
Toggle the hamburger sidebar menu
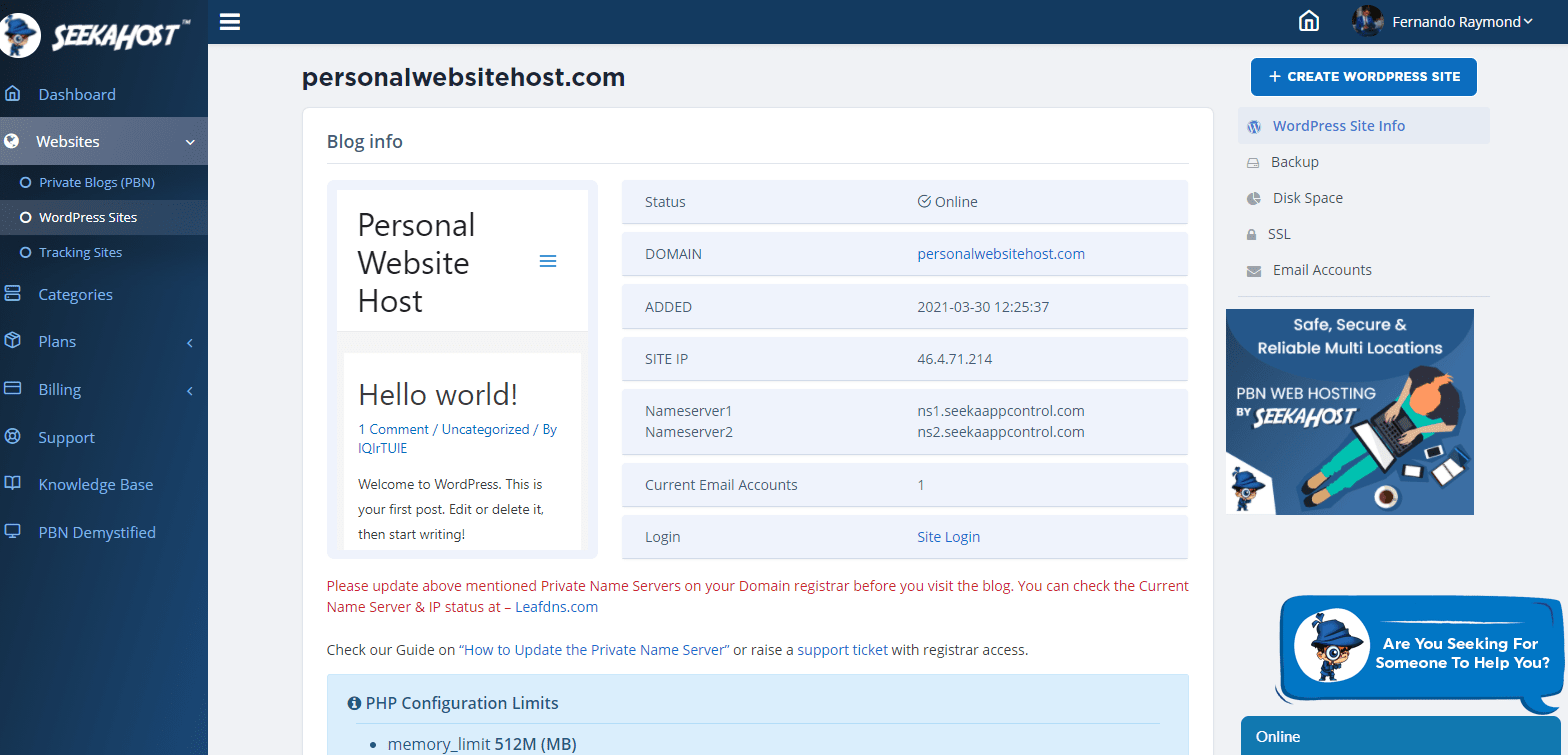pyautogui.click(x=230, y=21)
